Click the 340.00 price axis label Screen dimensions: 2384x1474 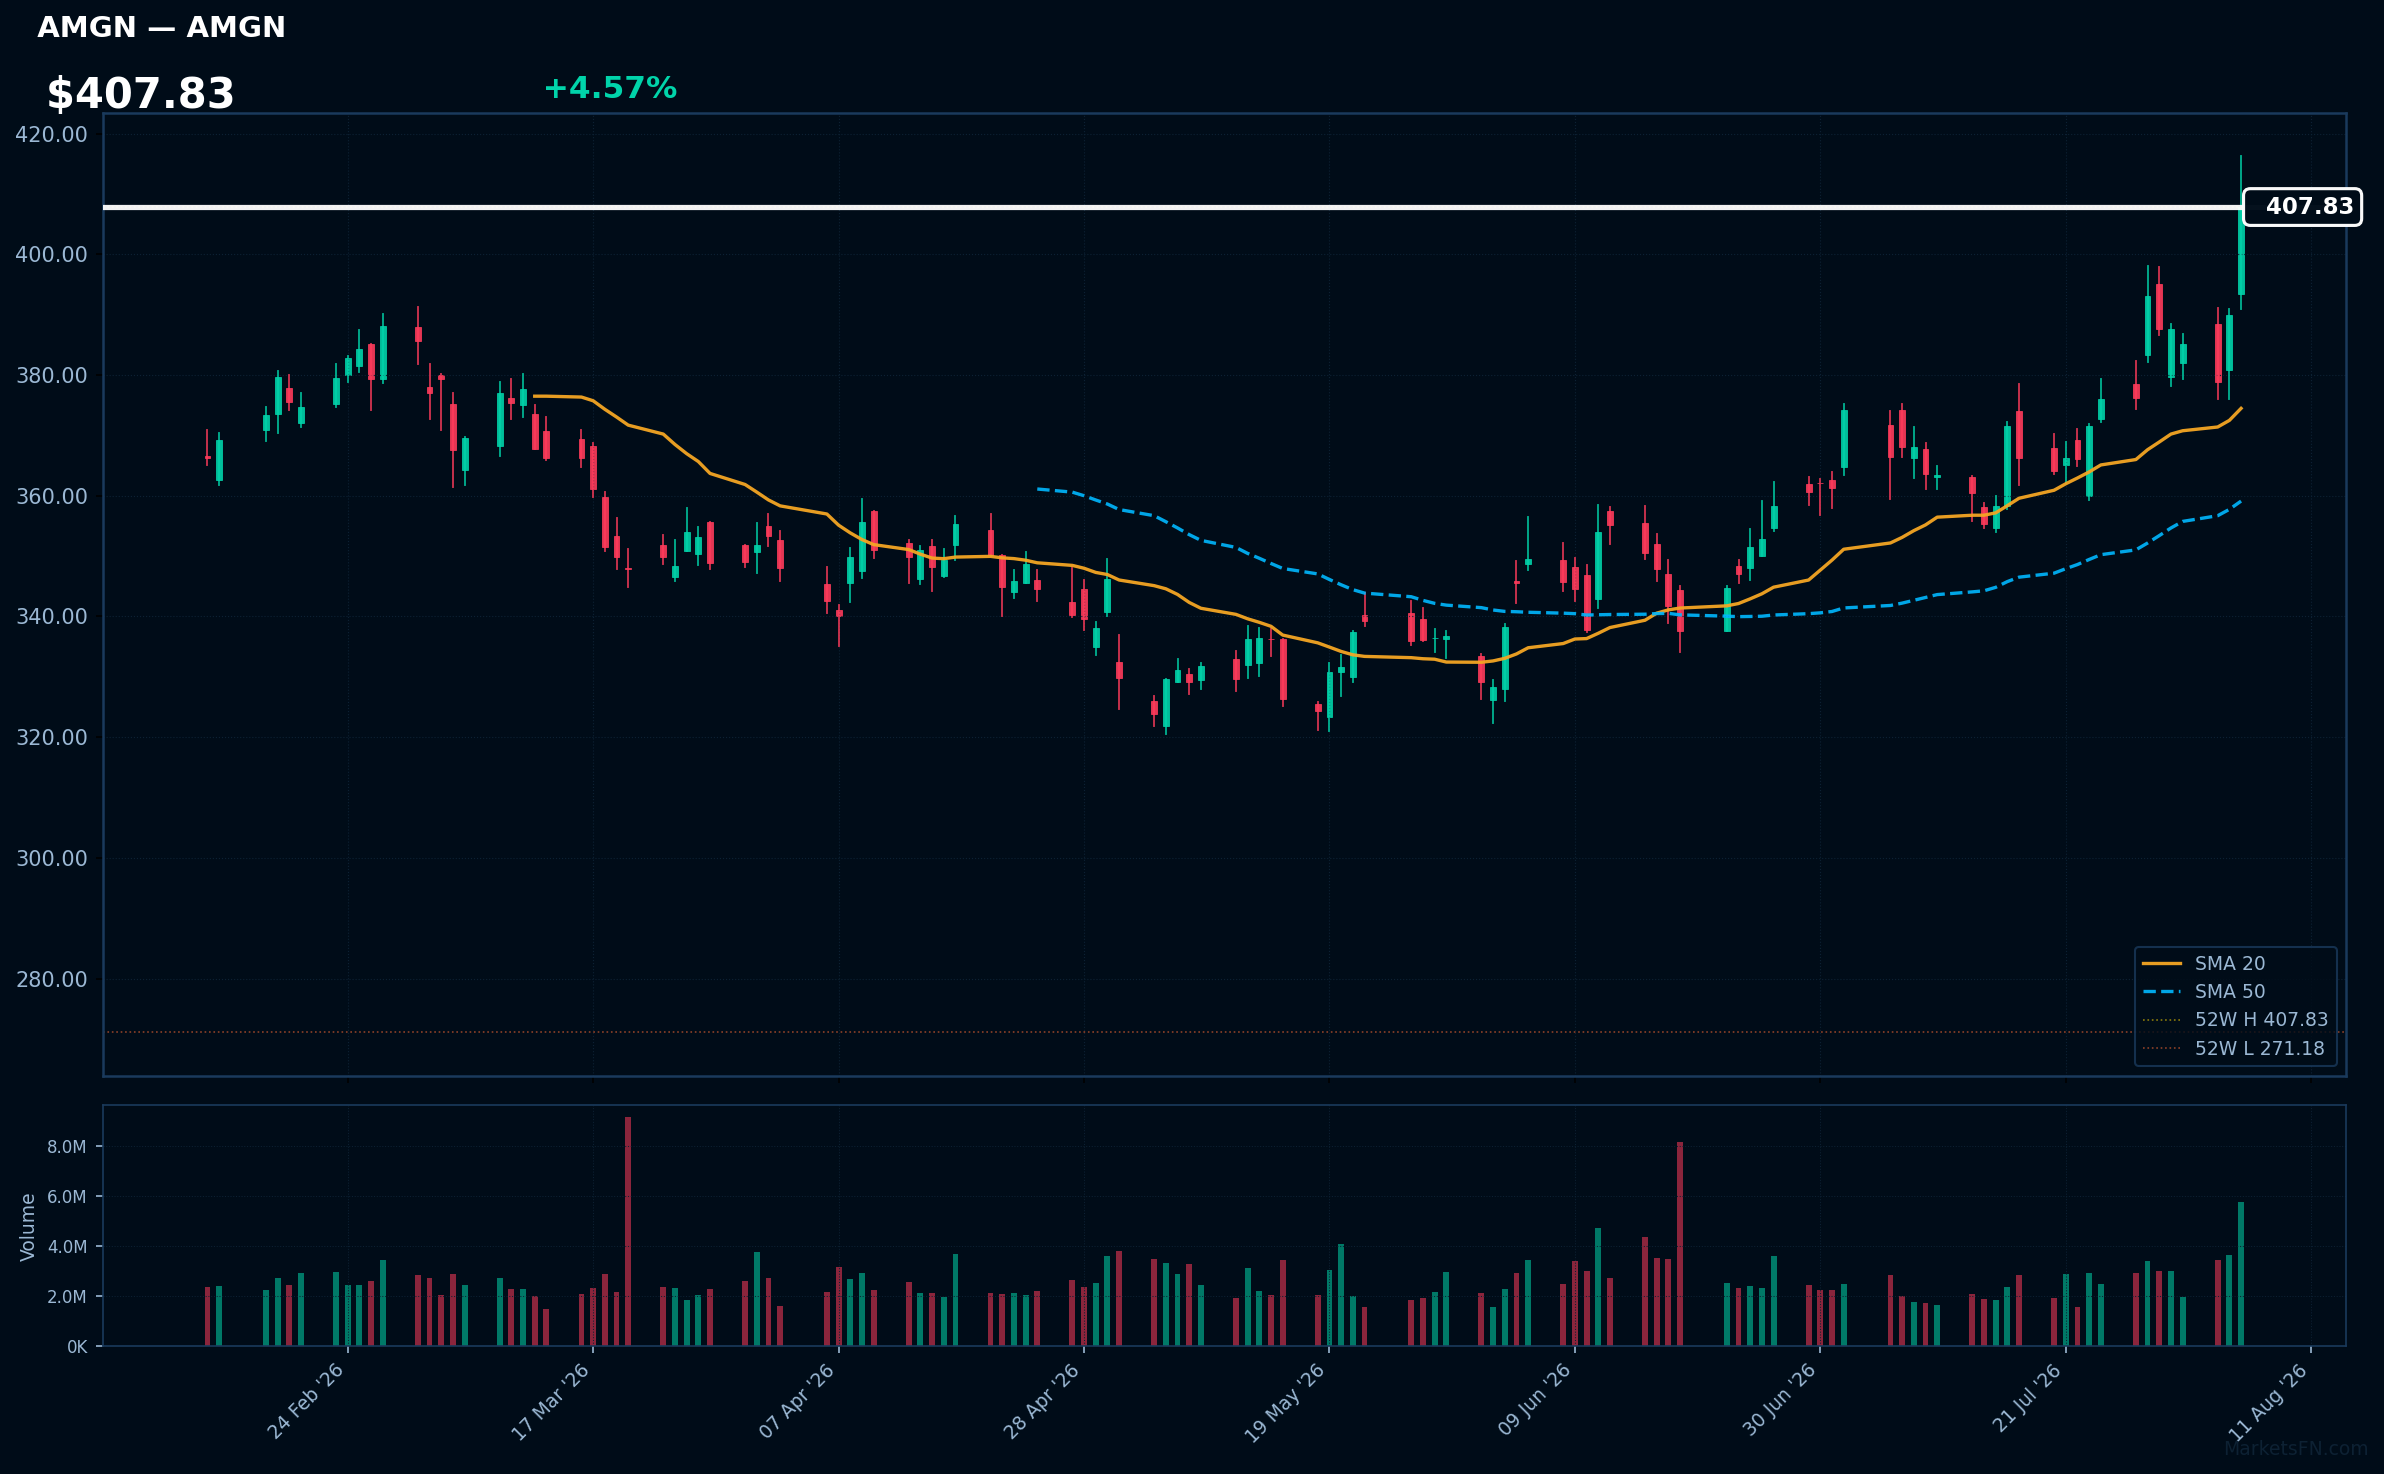point(51,616)
